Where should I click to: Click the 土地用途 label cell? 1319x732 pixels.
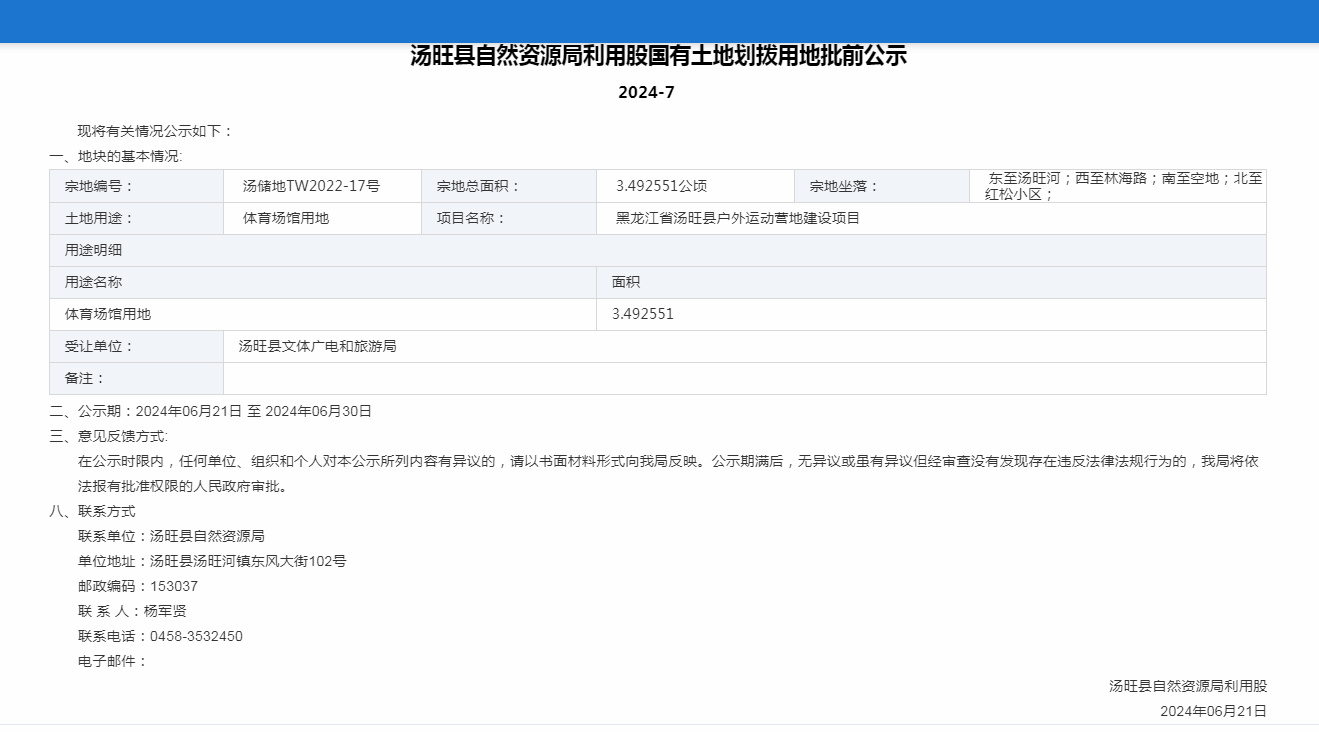click(137, 219)
